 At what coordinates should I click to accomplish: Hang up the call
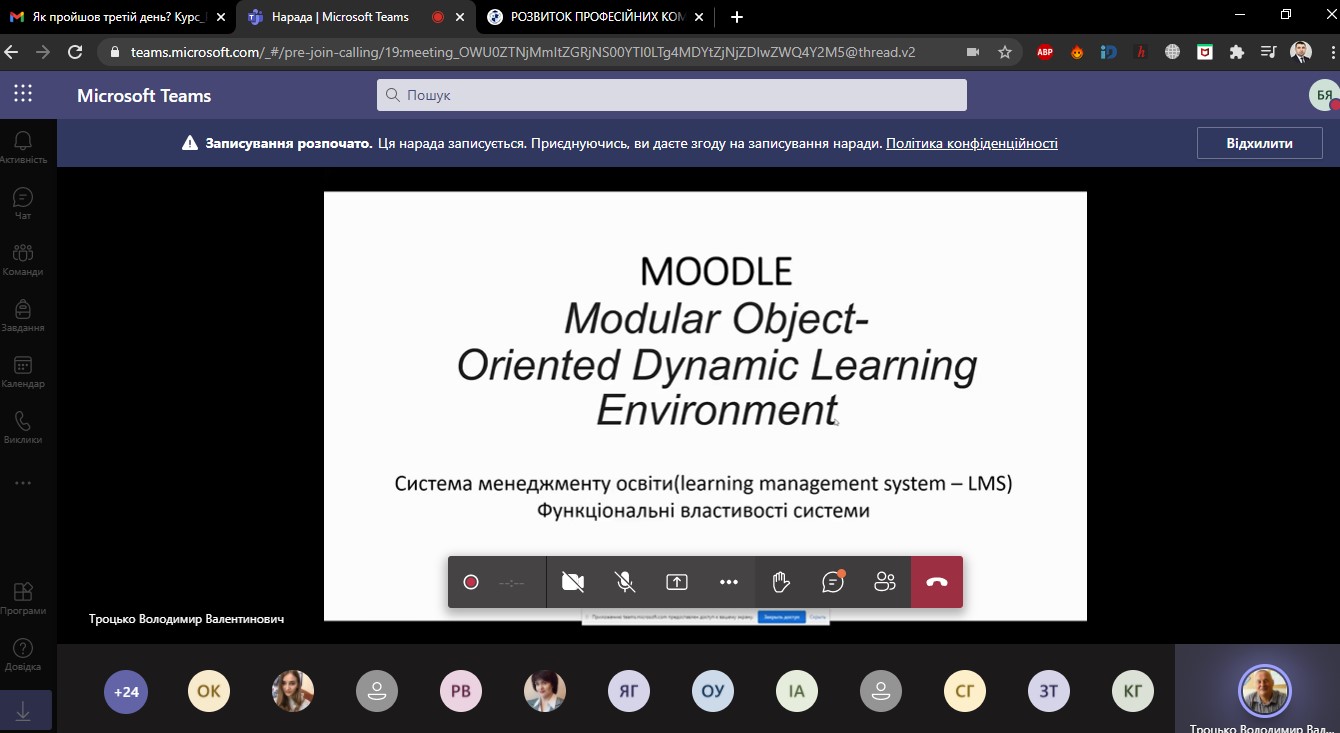click(x=937, y=582)
